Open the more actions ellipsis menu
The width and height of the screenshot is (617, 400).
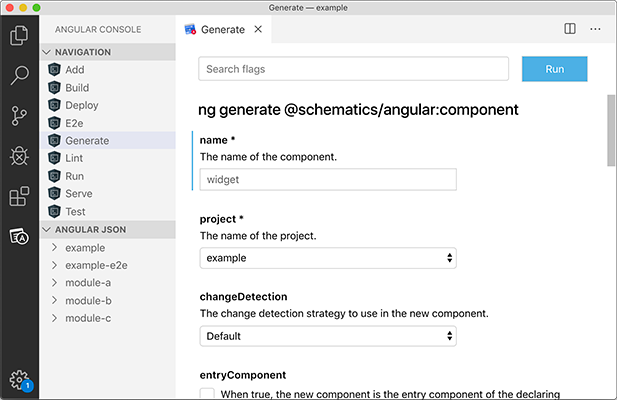coord(595,29)
